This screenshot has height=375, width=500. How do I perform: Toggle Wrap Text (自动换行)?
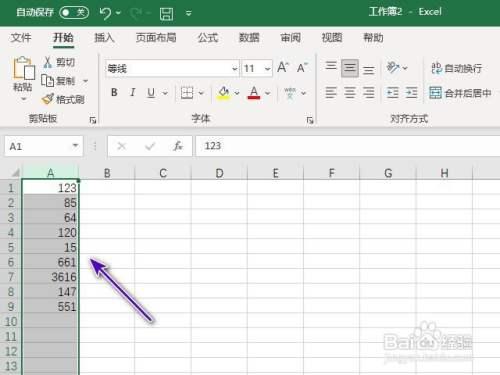tap(456, 68)
